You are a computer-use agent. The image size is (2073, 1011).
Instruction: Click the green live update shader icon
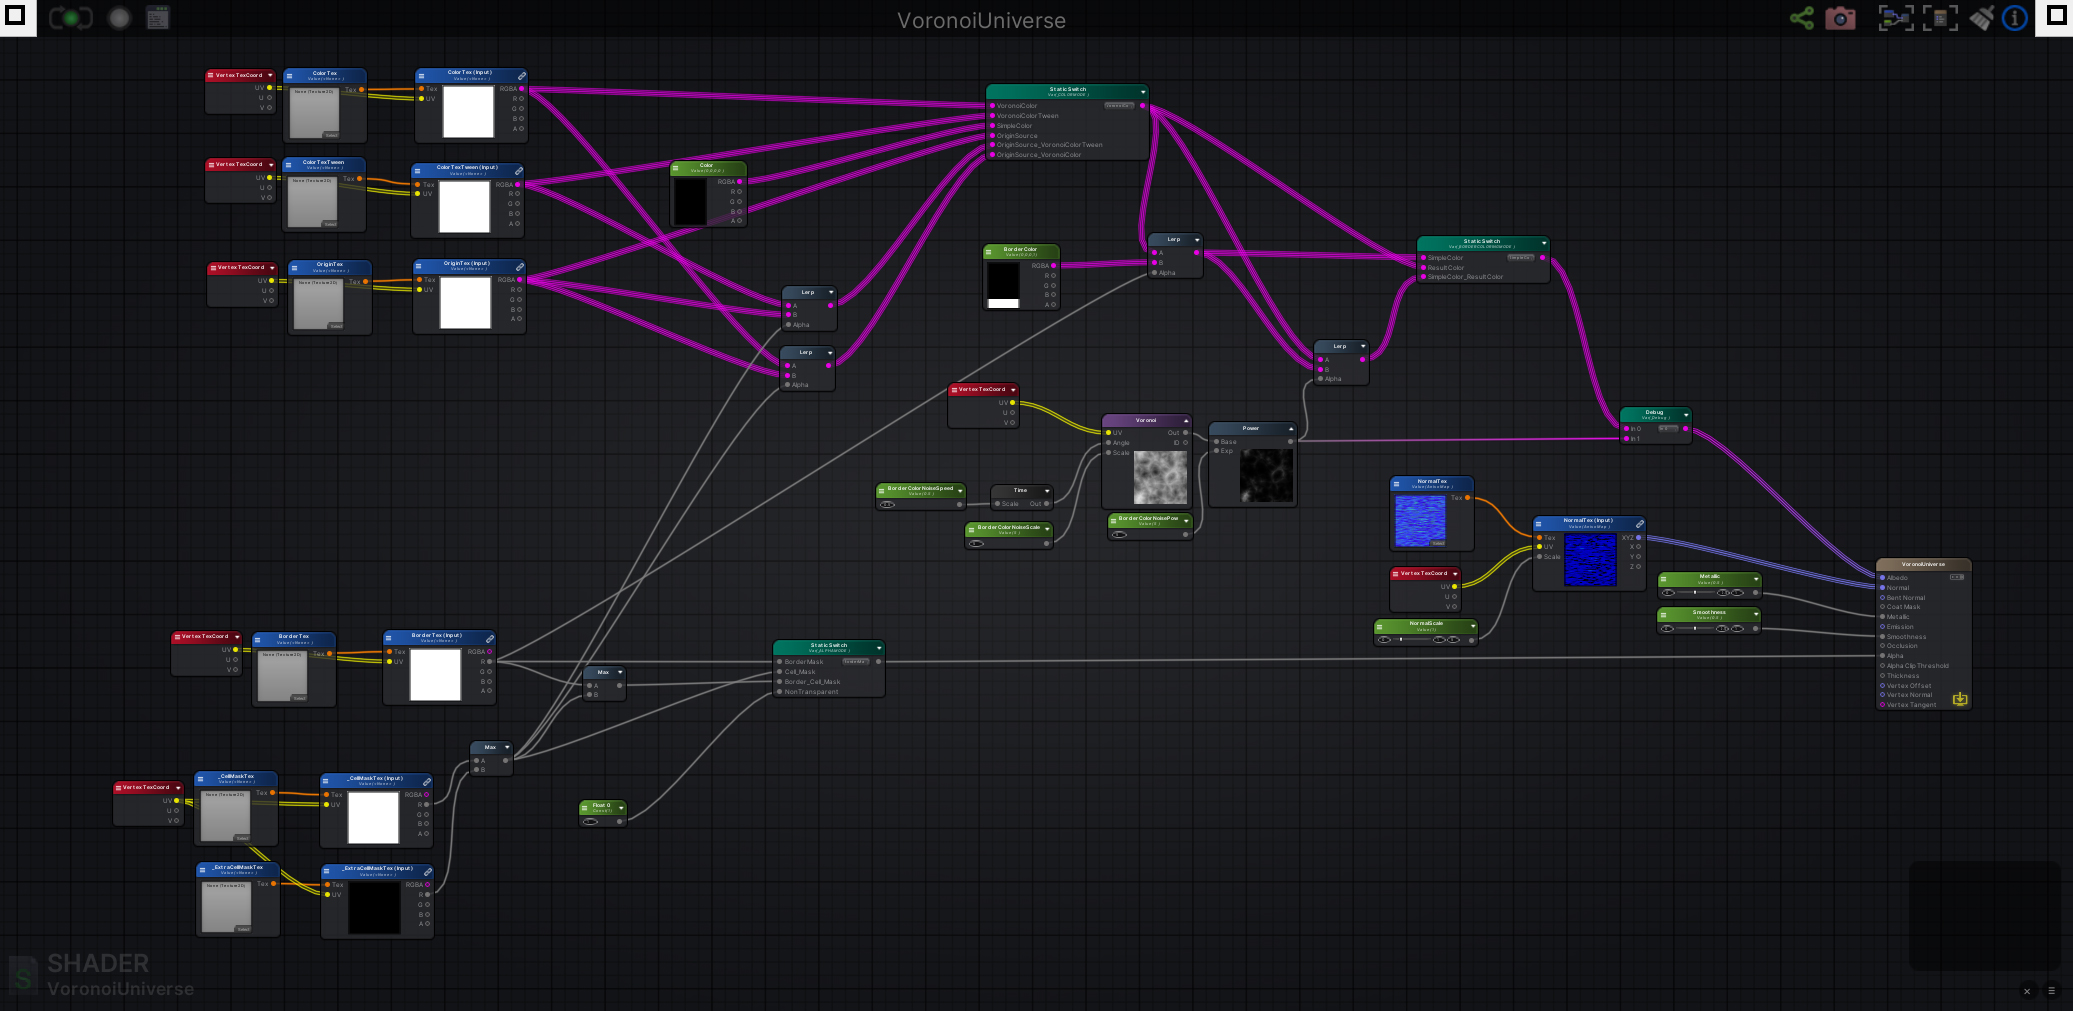point(71,18)
